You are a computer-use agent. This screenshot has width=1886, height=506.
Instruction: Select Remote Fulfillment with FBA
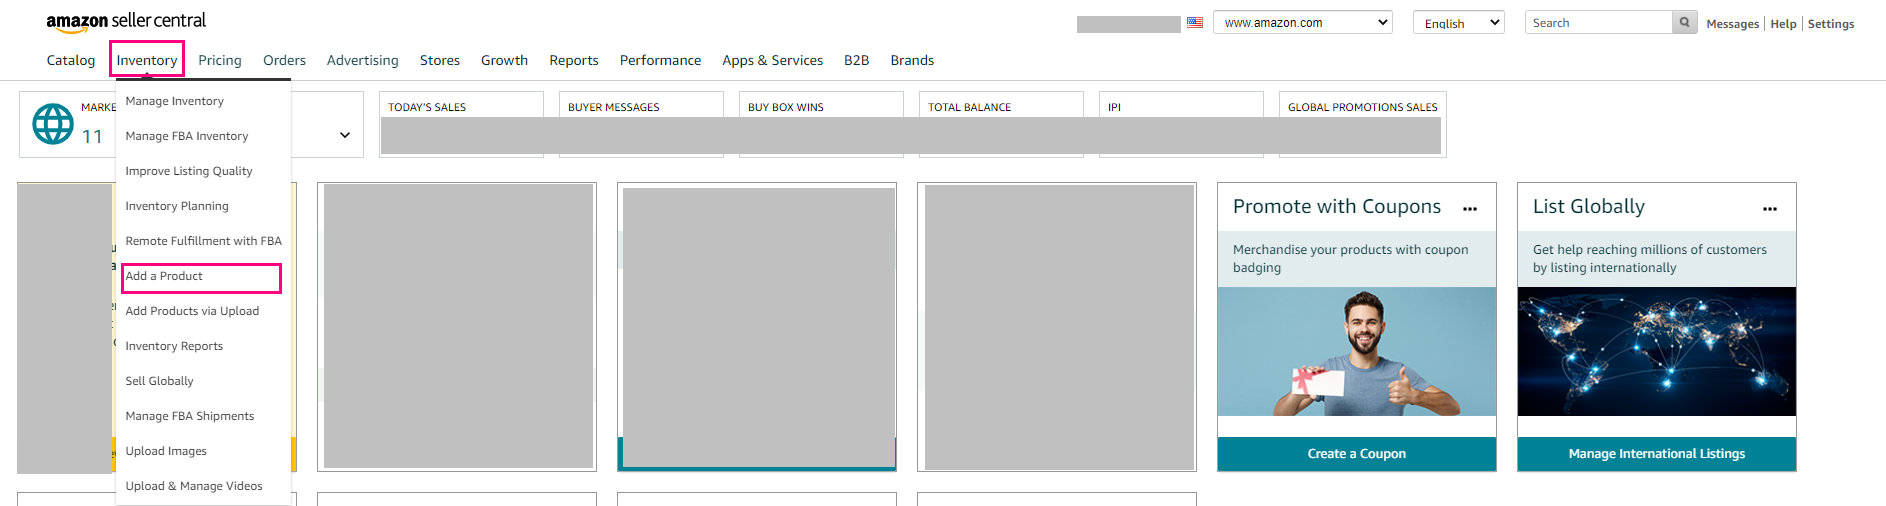click(203, 241)
